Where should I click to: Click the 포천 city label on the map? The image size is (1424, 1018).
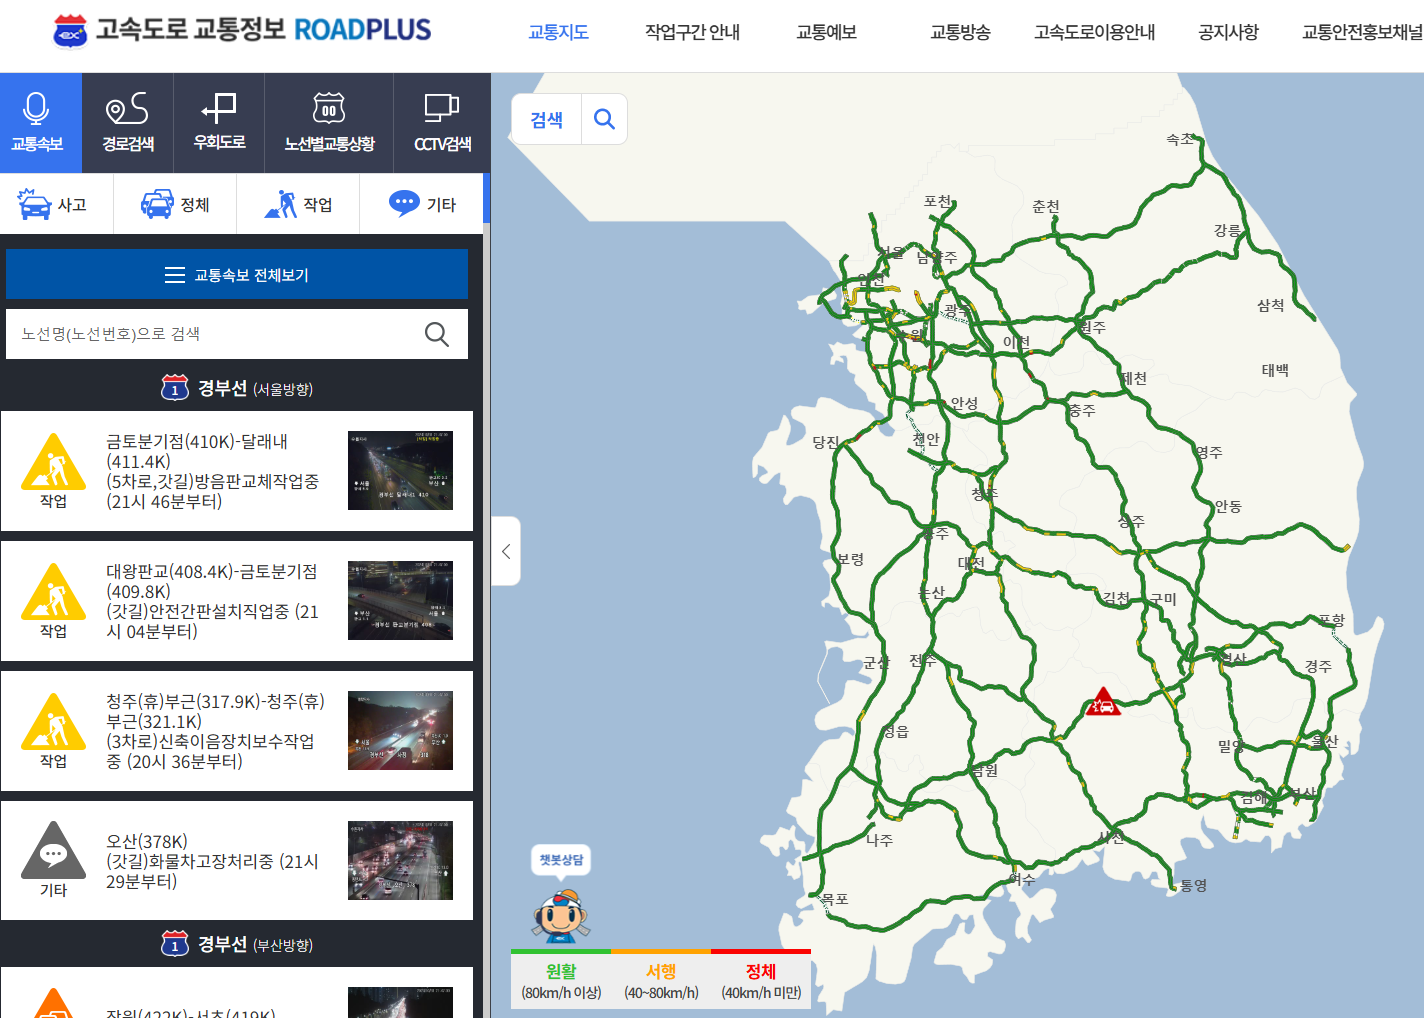938,201
